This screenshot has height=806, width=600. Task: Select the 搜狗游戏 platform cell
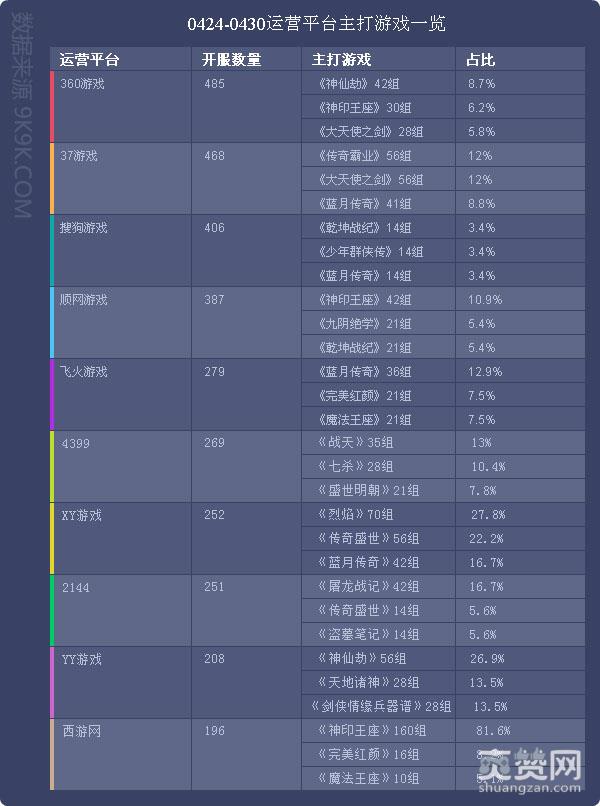point(83,228)
